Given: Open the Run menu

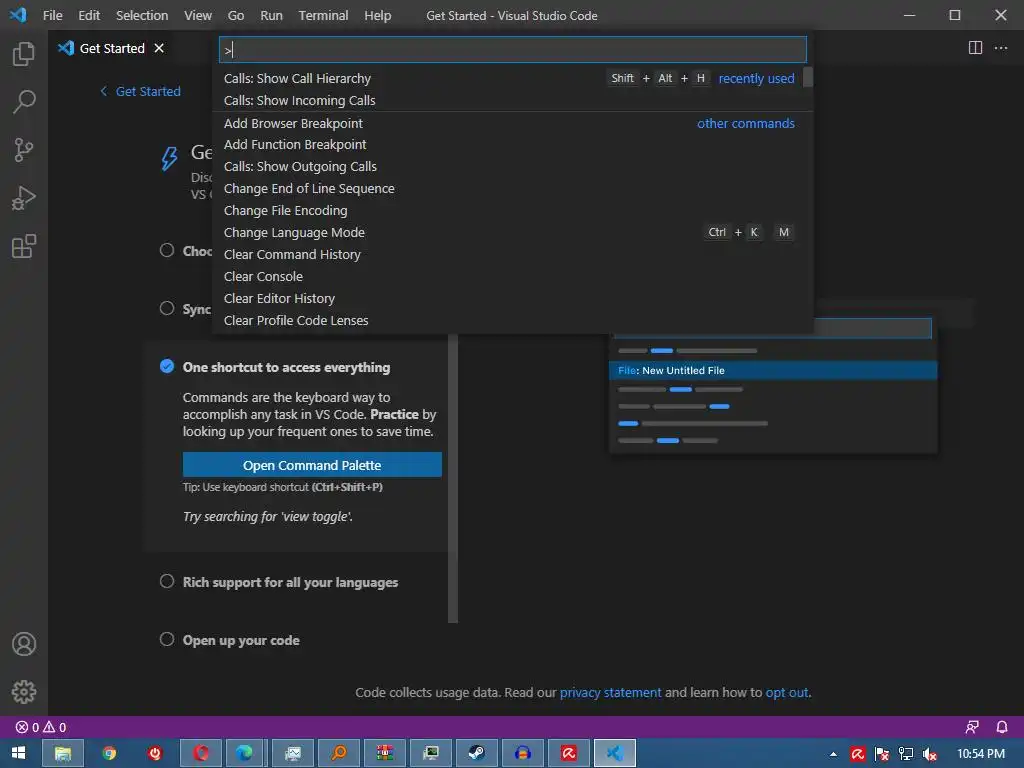Looking at the screenshot, I should tap(271, 15).
